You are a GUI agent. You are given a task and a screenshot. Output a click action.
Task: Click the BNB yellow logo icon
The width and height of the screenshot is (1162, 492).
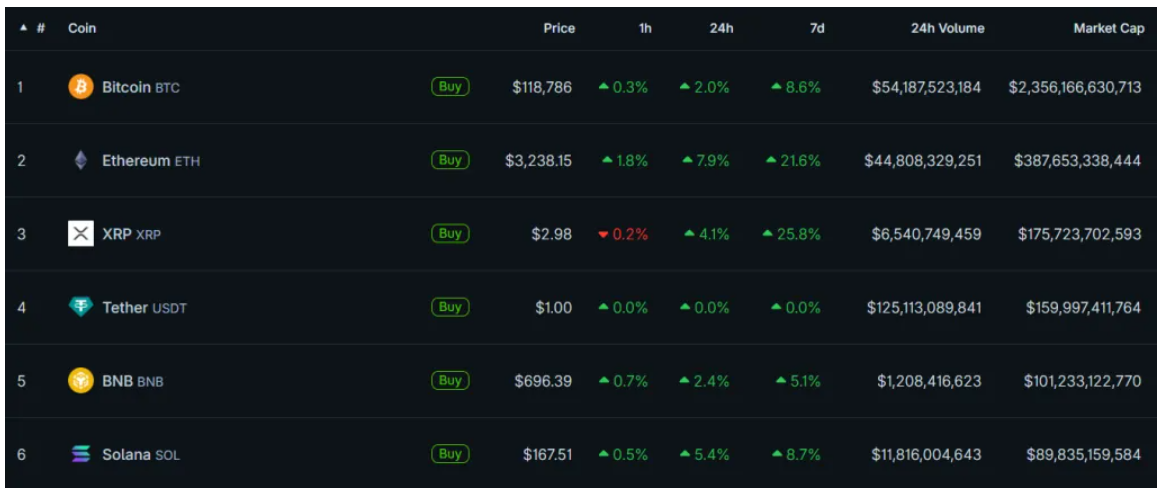click(x=80, y=381)
